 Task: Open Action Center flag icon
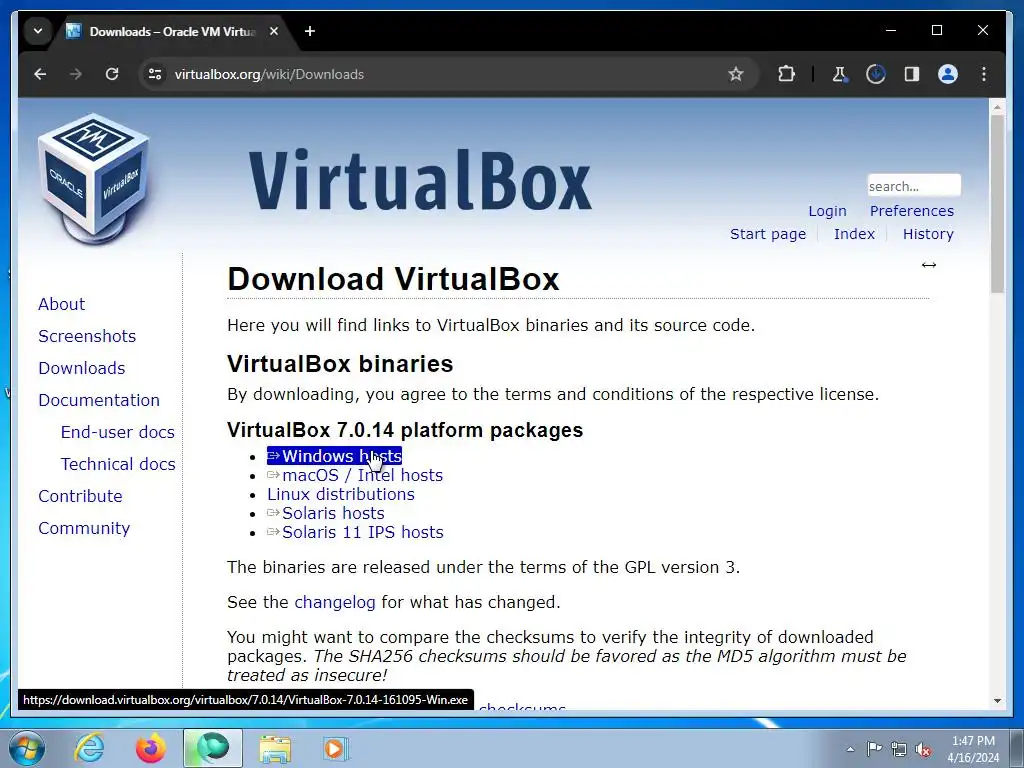pyautogui.click(x=874, y=749)
